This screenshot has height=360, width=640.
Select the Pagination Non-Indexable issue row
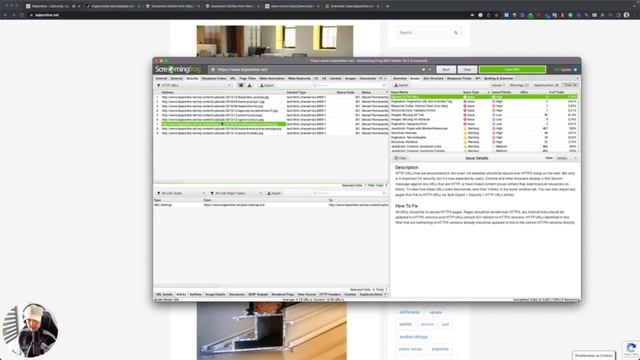[x=484, y=138]
